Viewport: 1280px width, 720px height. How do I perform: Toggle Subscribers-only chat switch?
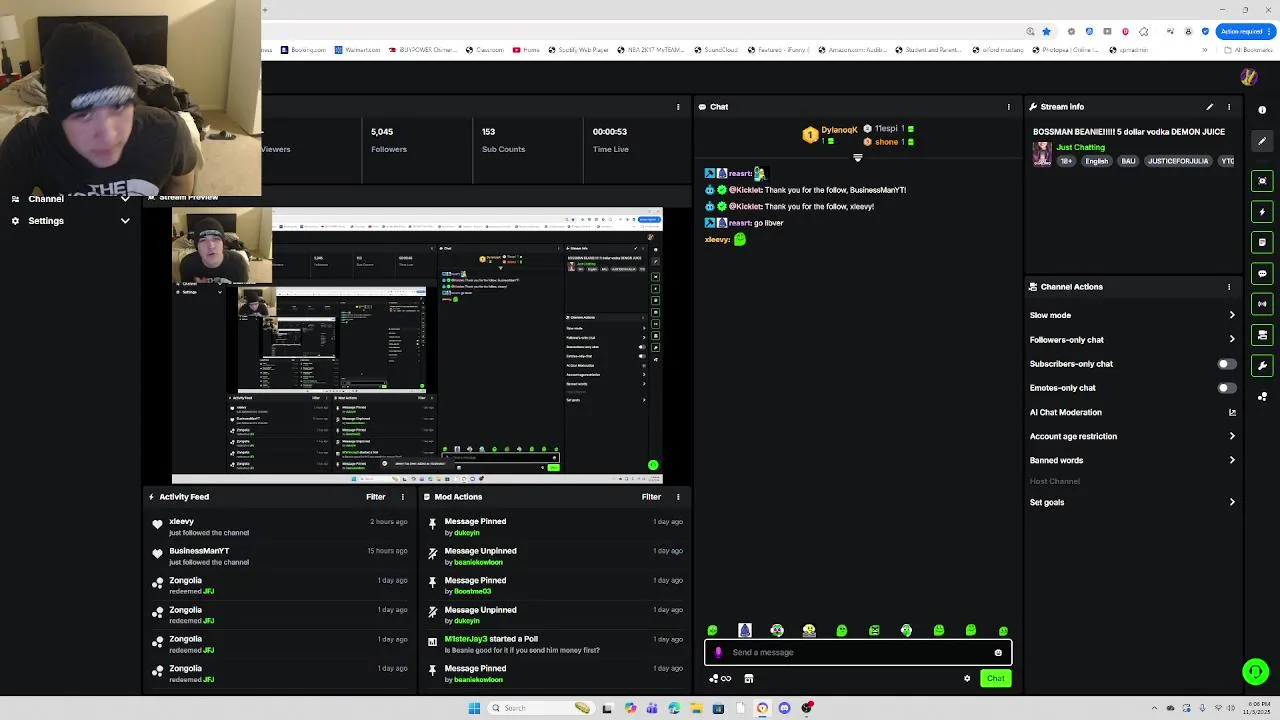pos(1226,364)
